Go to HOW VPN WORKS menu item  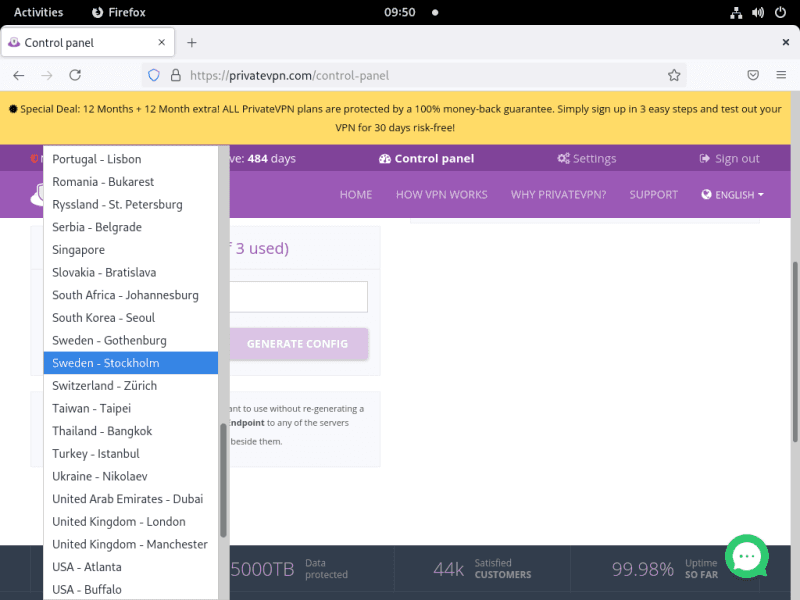pos(441,195)
